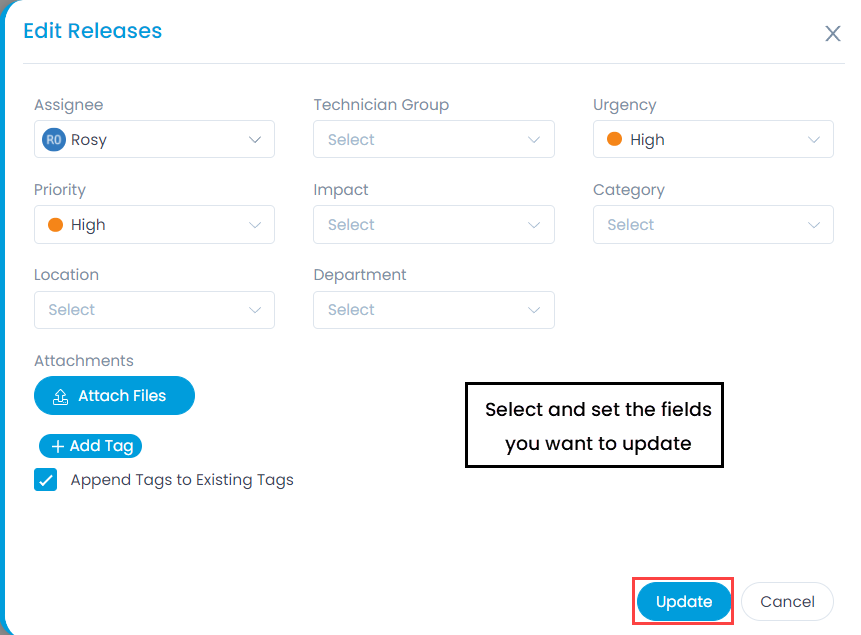Click the upload icon in Attach Files
The width and height of the screenshot is (861, 635).
click(x=60, y=396)
